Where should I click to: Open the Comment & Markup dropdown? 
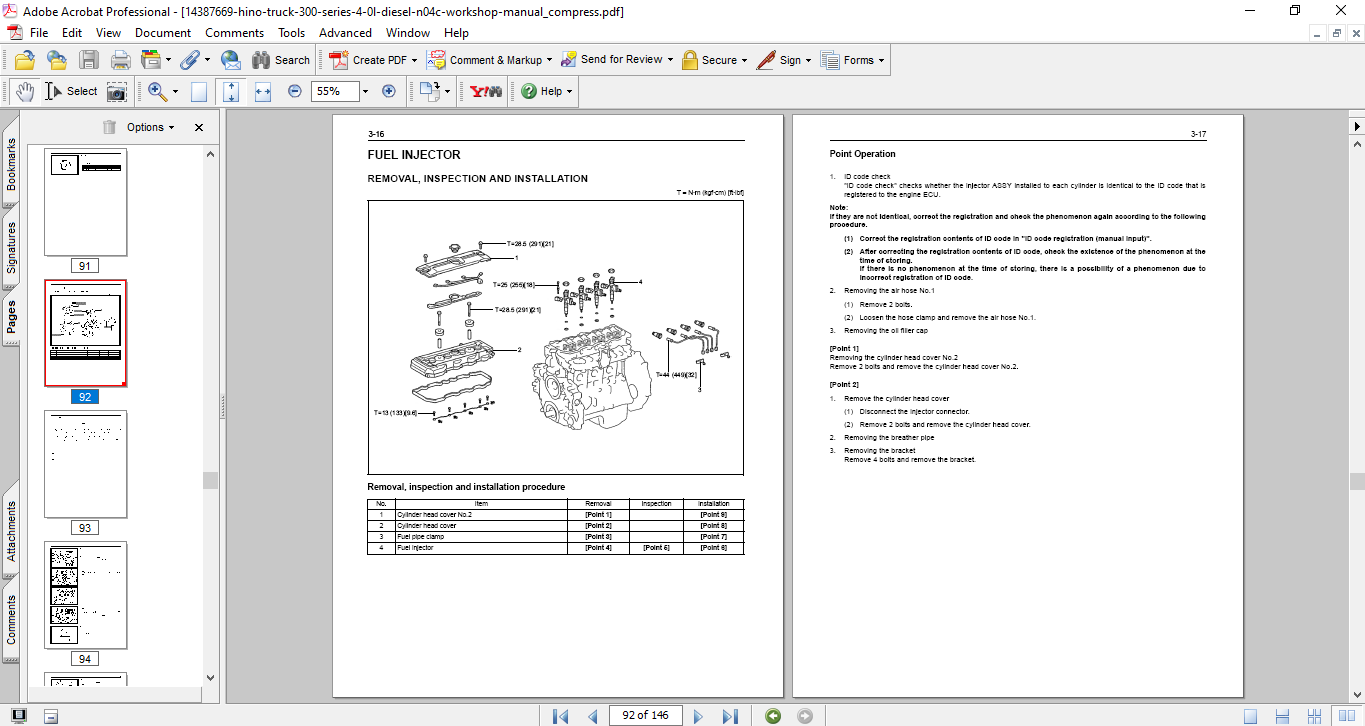pos(491,60)
